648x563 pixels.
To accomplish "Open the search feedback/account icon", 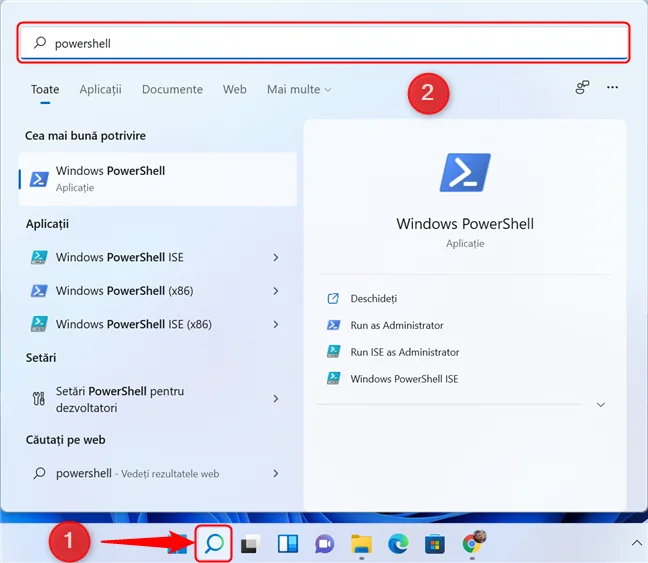I will coord(582,88).
